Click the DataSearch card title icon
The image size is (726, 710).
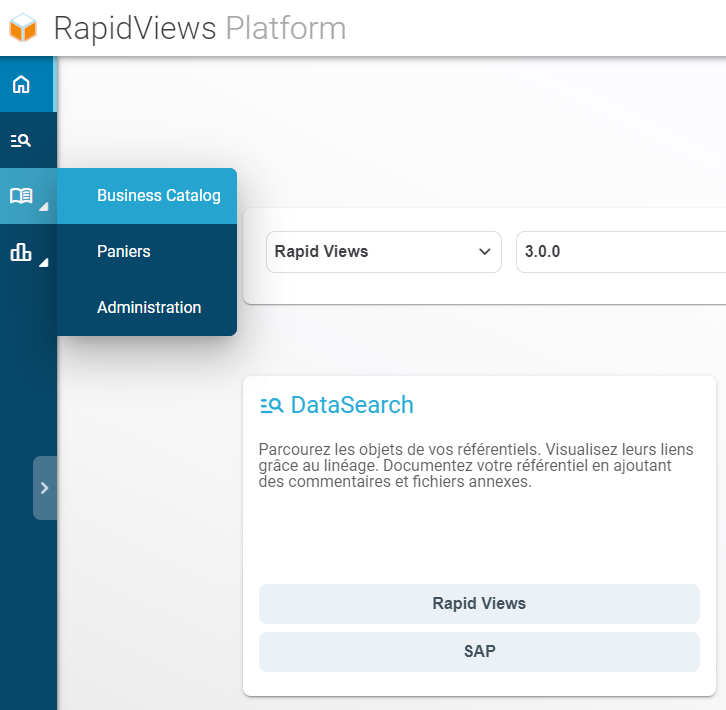(272, 406)
